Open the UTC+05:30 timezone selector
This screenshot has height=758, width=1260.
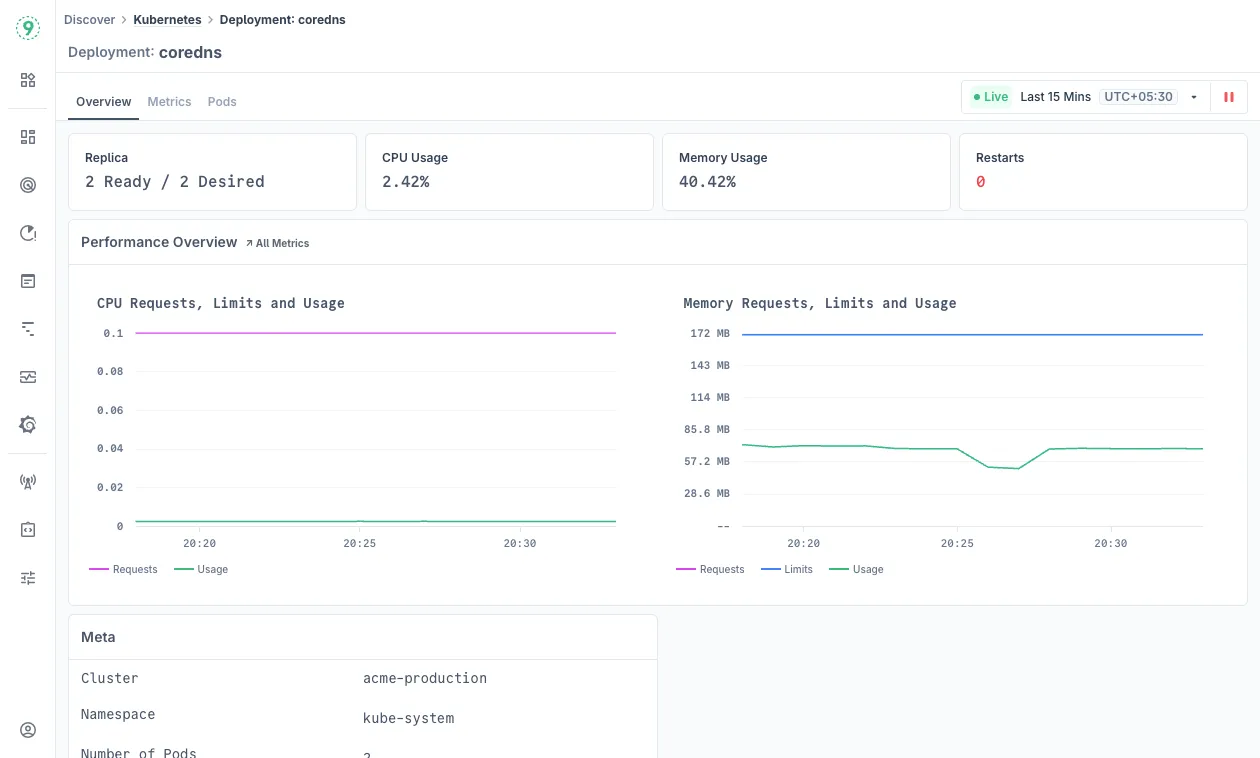coord(1138,96)
